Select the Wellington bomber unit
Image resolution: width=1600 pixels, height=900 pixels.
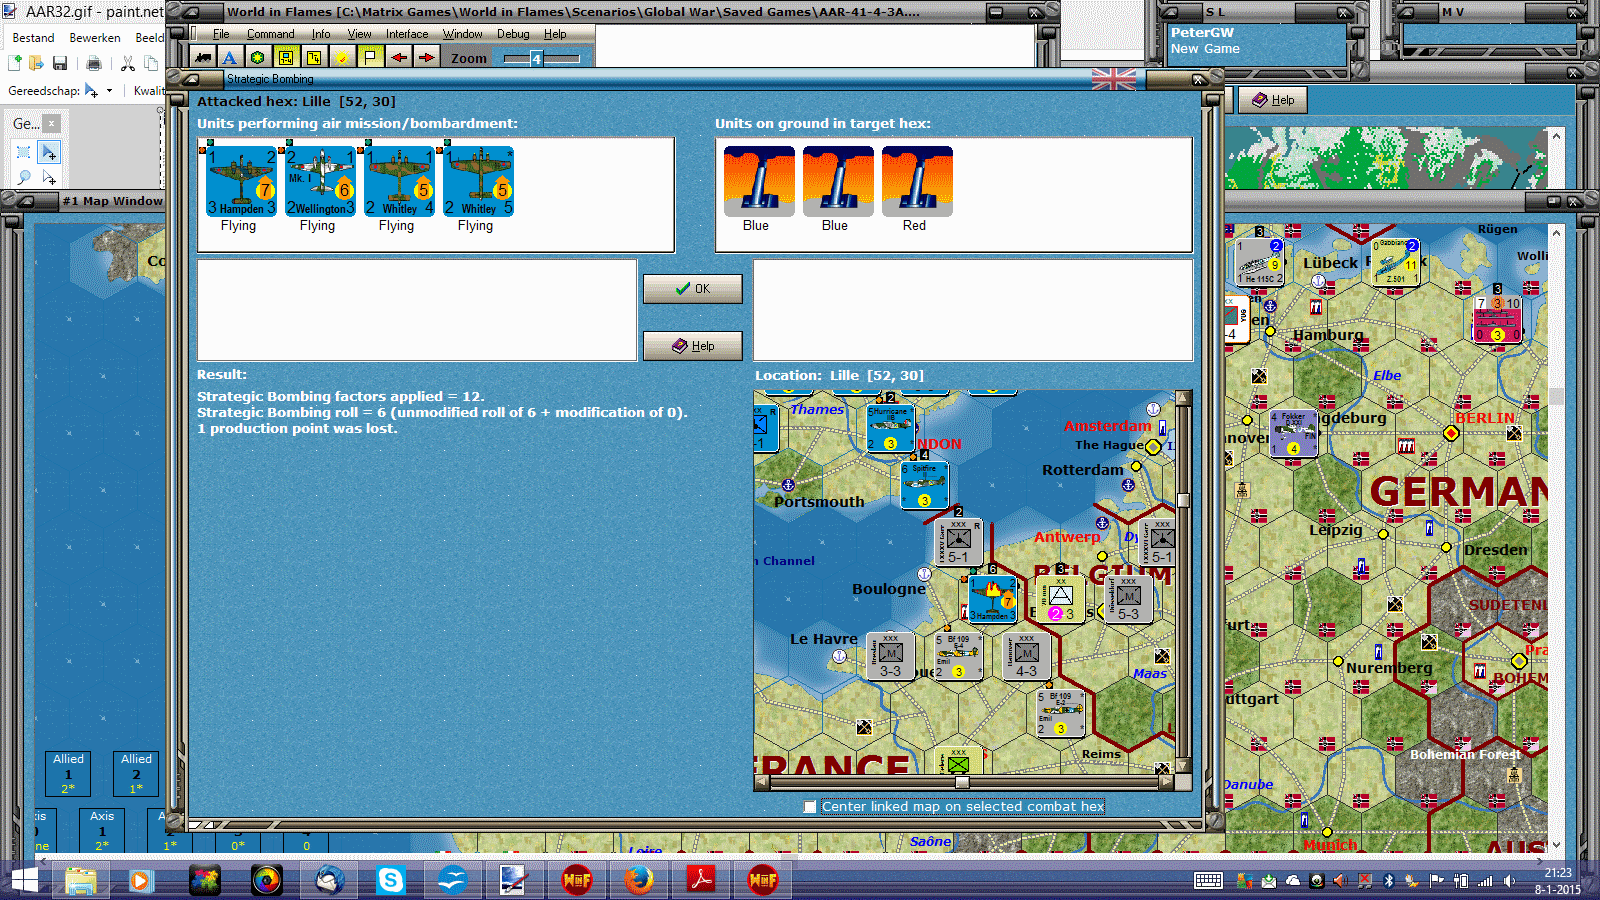pyautogui.click(x=320, y=181)
